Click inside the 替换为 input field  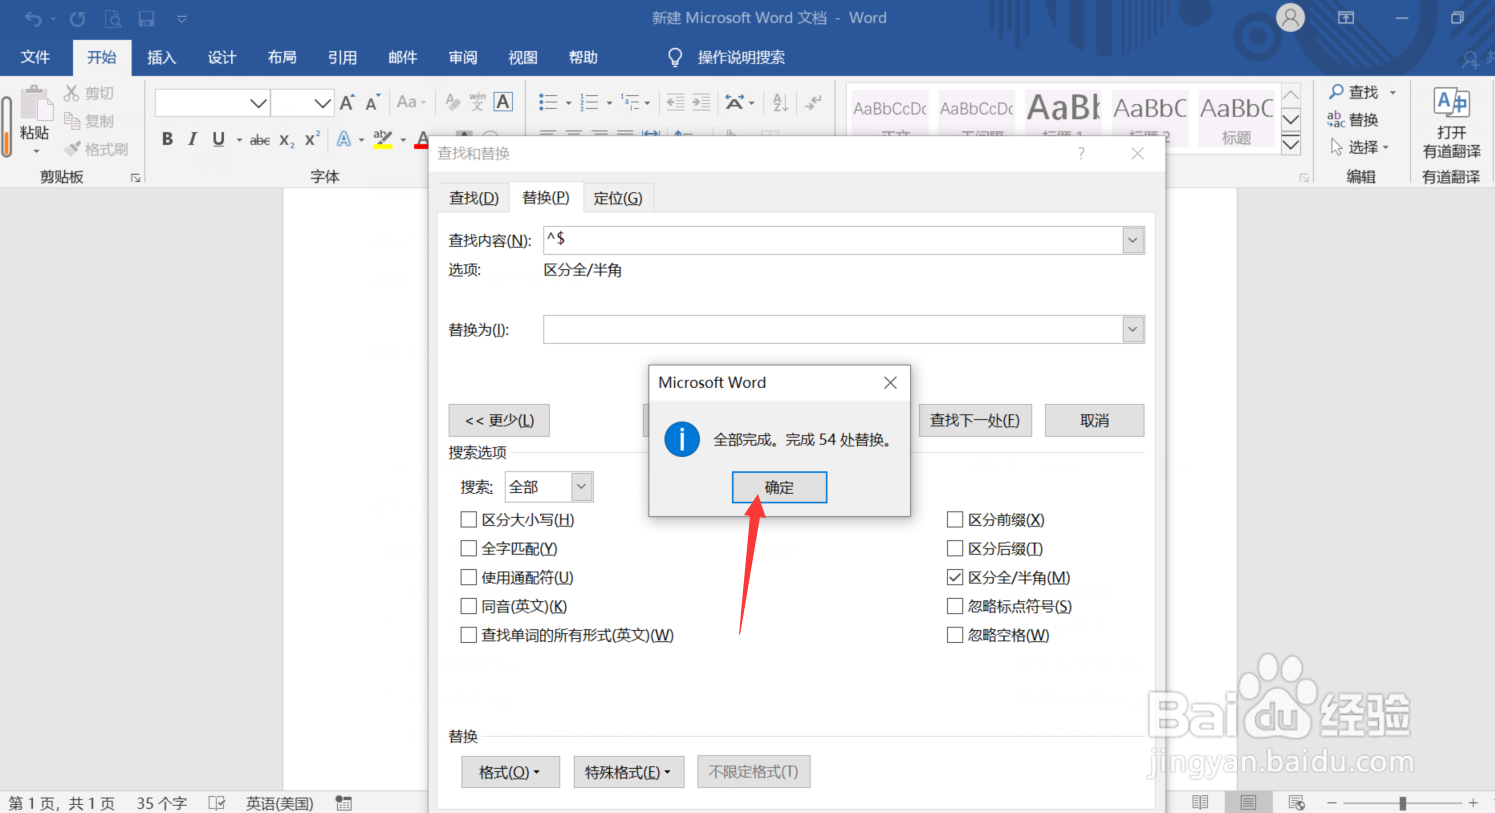[820, 329]
